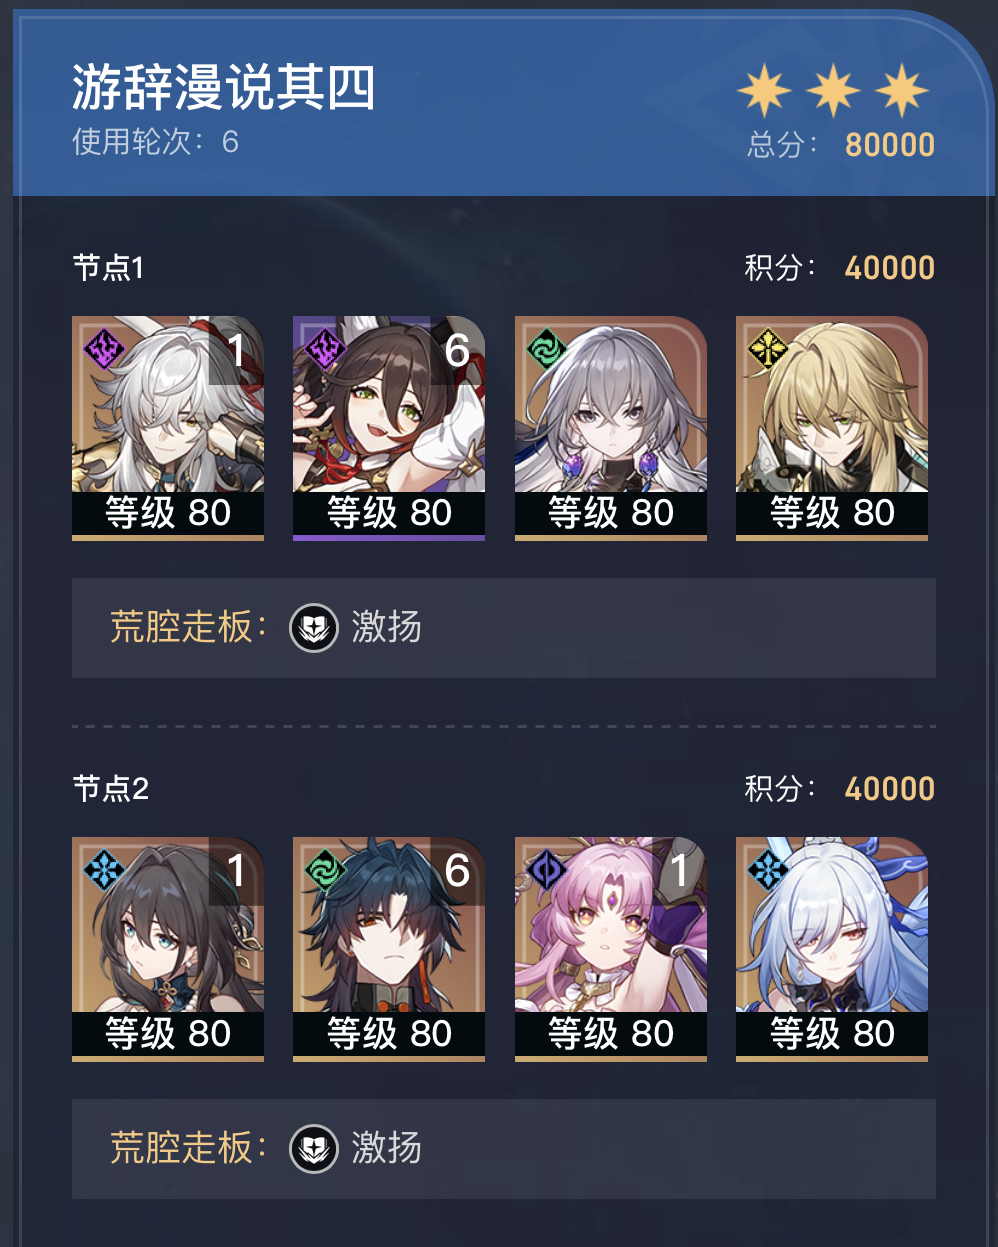
Task: Click the Ice icon on light-blue-haired character
Action: [x=768, y=871]
